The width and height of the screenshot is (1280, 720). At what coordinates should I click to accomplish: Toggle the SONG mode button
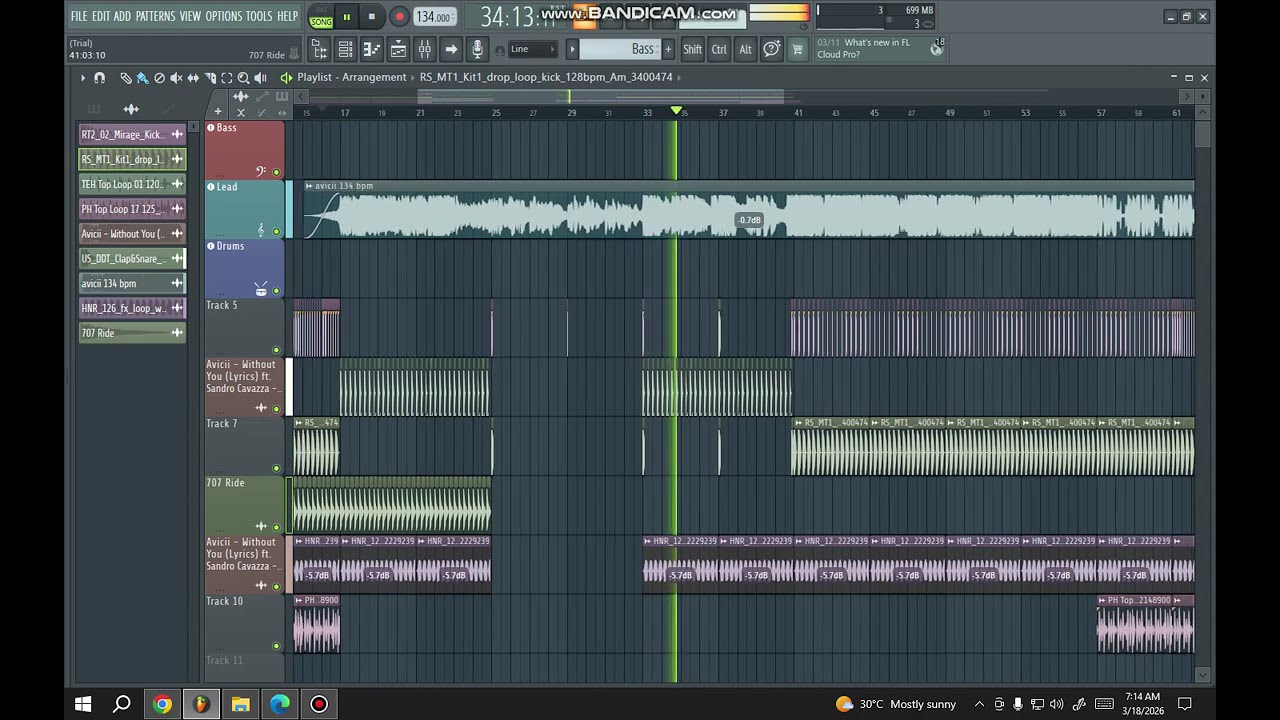point(321,22)
